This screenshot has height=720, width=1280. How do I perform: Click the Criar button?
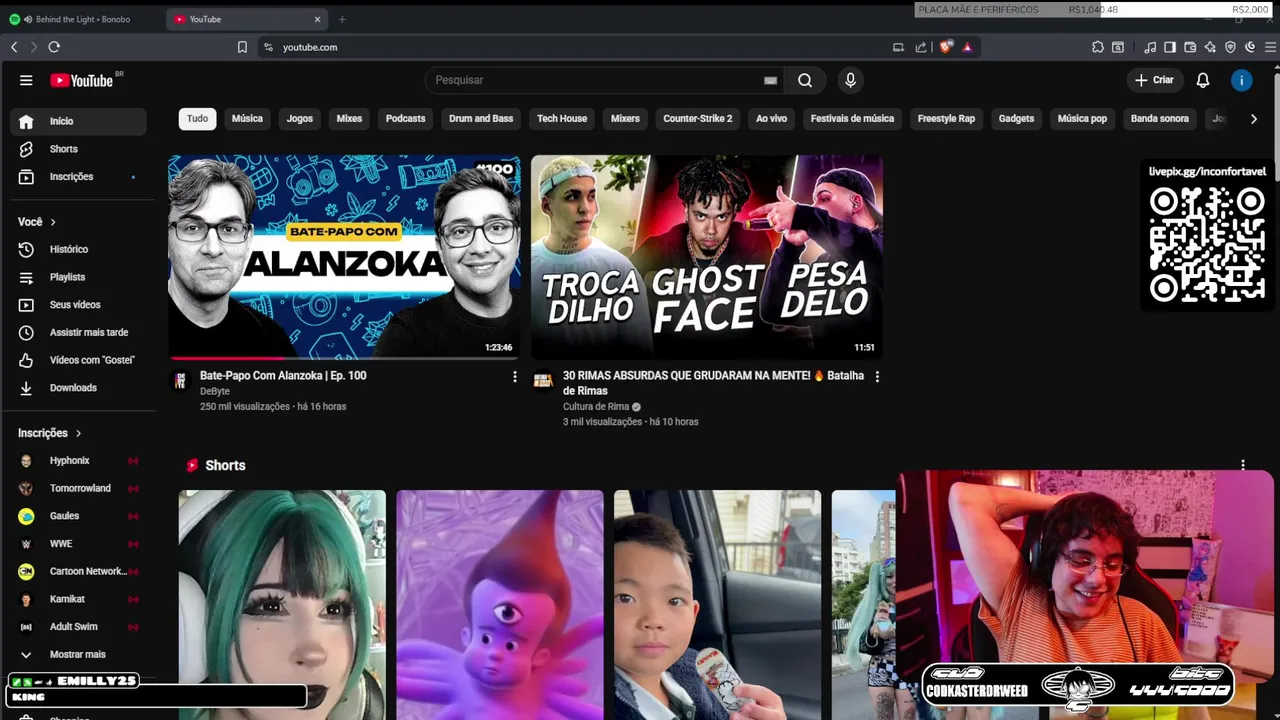coord(1154,80)
